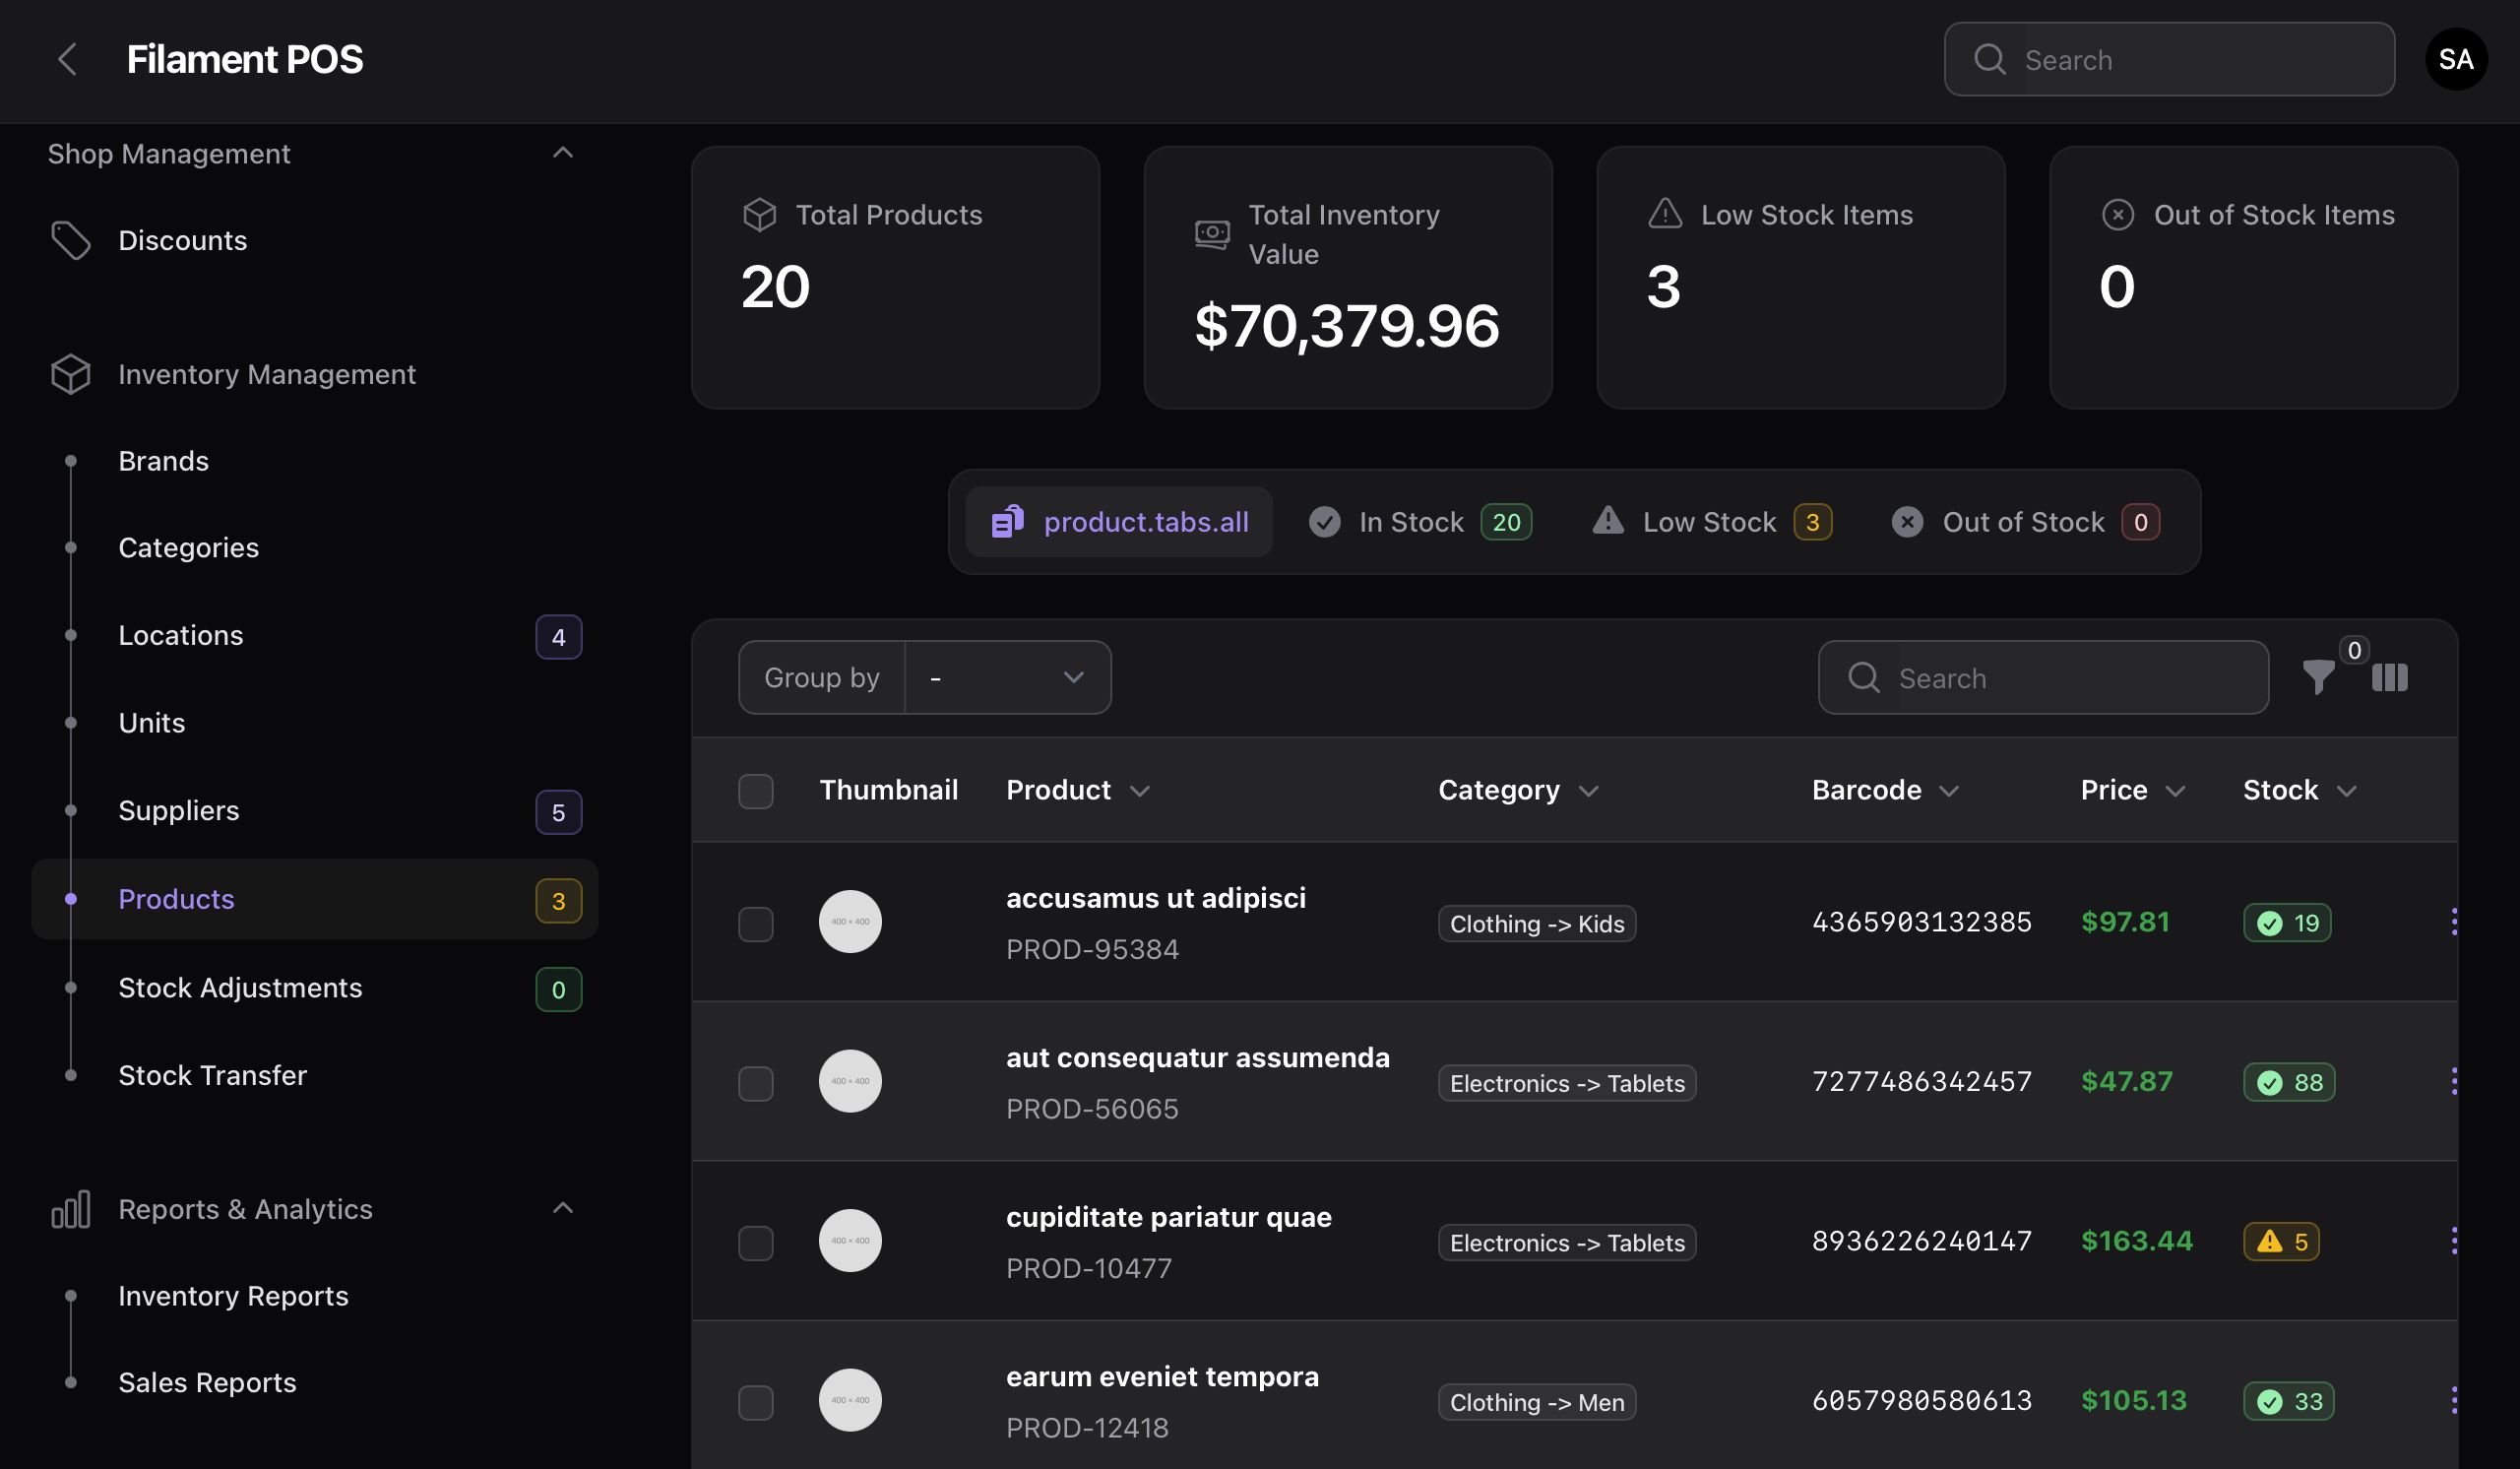Open Stock Adjustments in the sidebar

(x=240, y=988)
